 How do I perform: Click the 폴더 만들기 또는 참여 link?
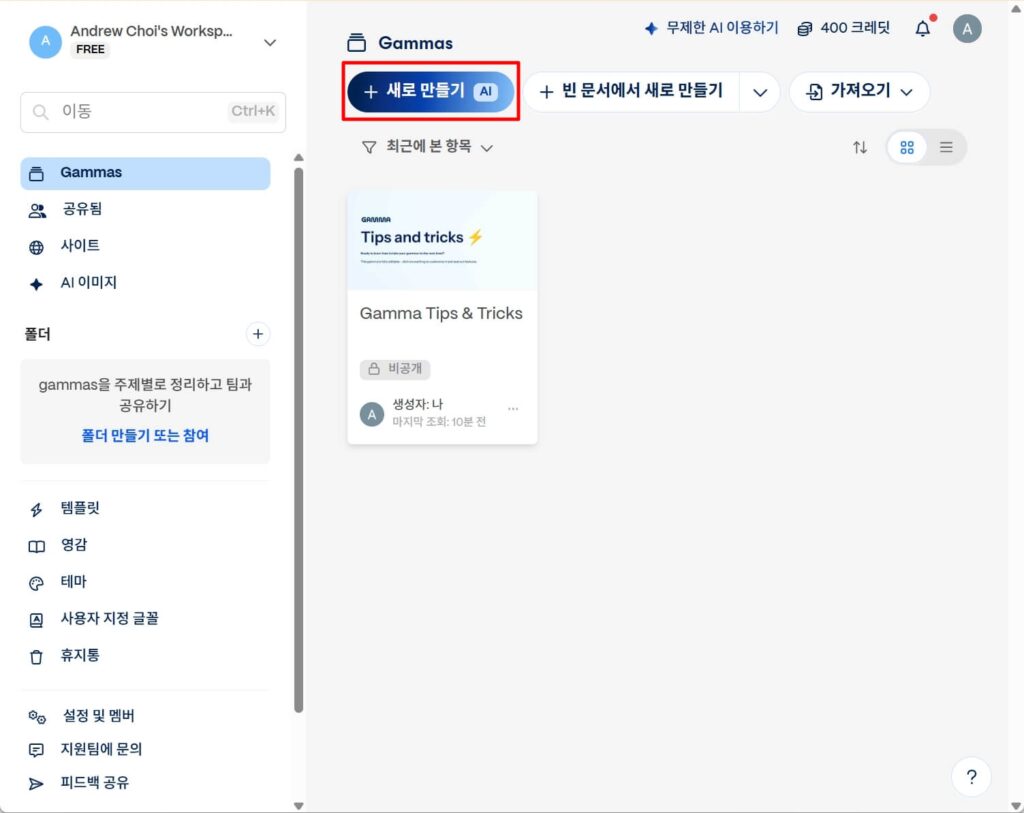point(145,436)
